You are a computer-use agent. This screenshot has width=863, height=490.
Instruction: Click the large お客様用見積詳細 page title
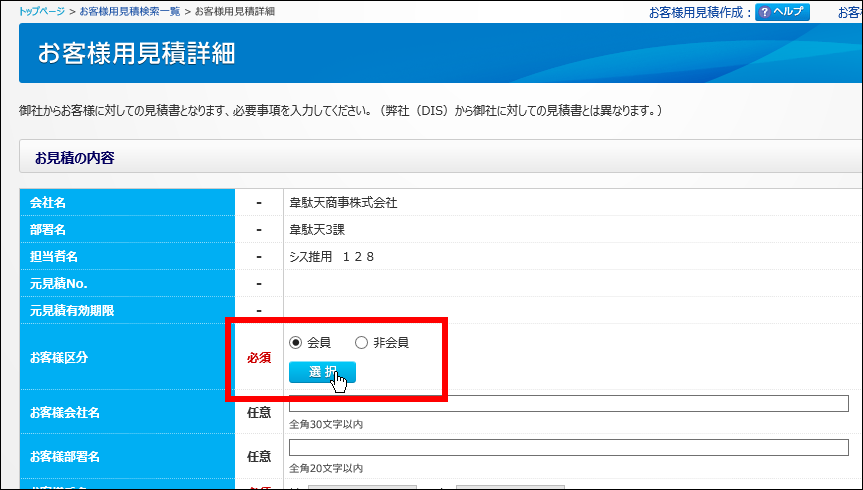(136, 53)
